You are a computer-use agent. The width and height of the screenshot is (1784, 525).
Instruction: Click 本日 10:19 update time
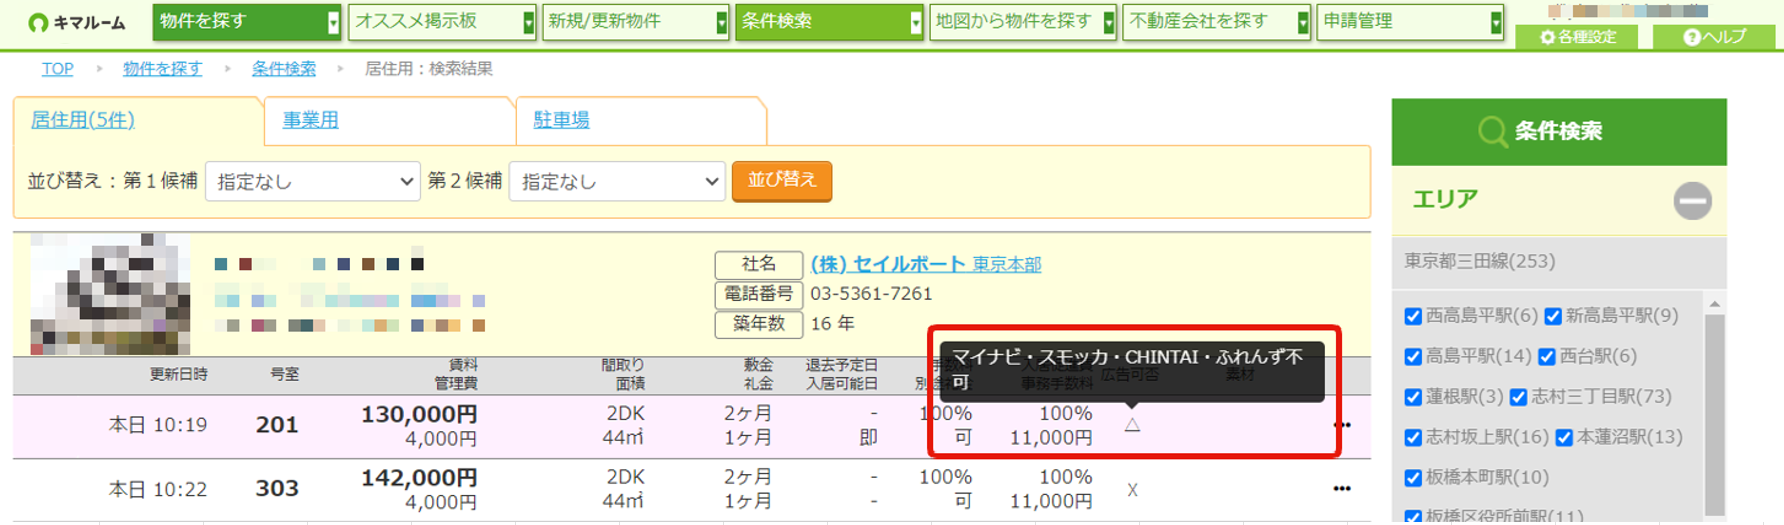[x=158, y=425]
